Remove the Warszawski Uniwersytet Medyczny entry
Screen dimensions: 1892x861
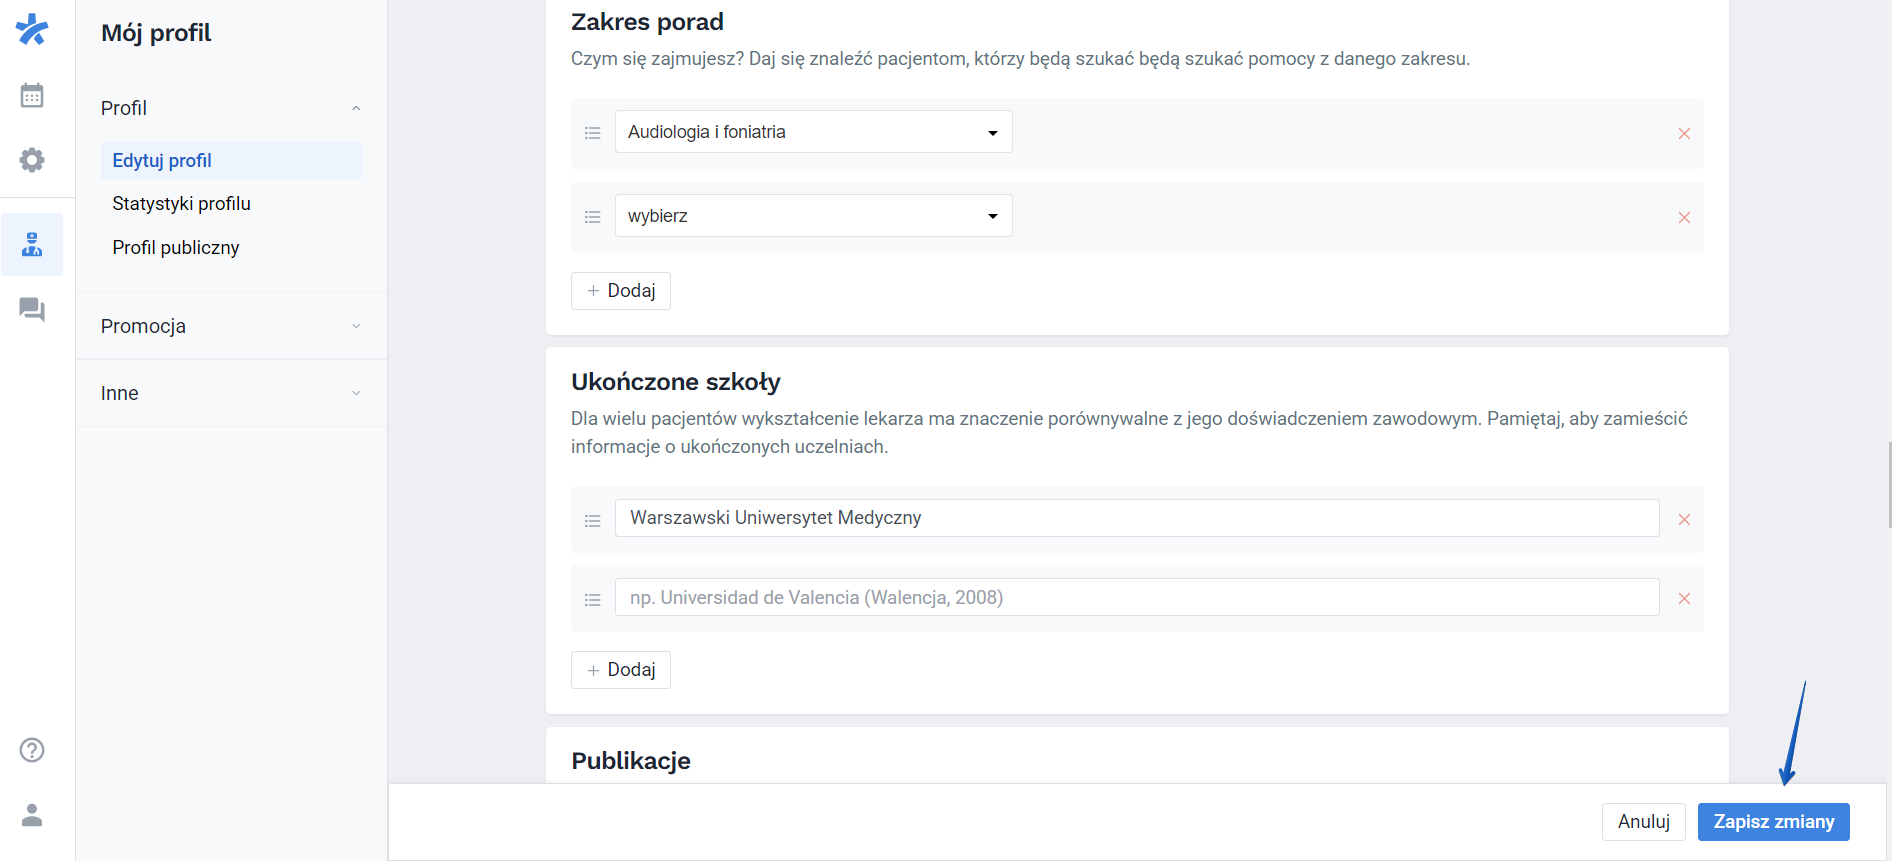(1684, 519)
